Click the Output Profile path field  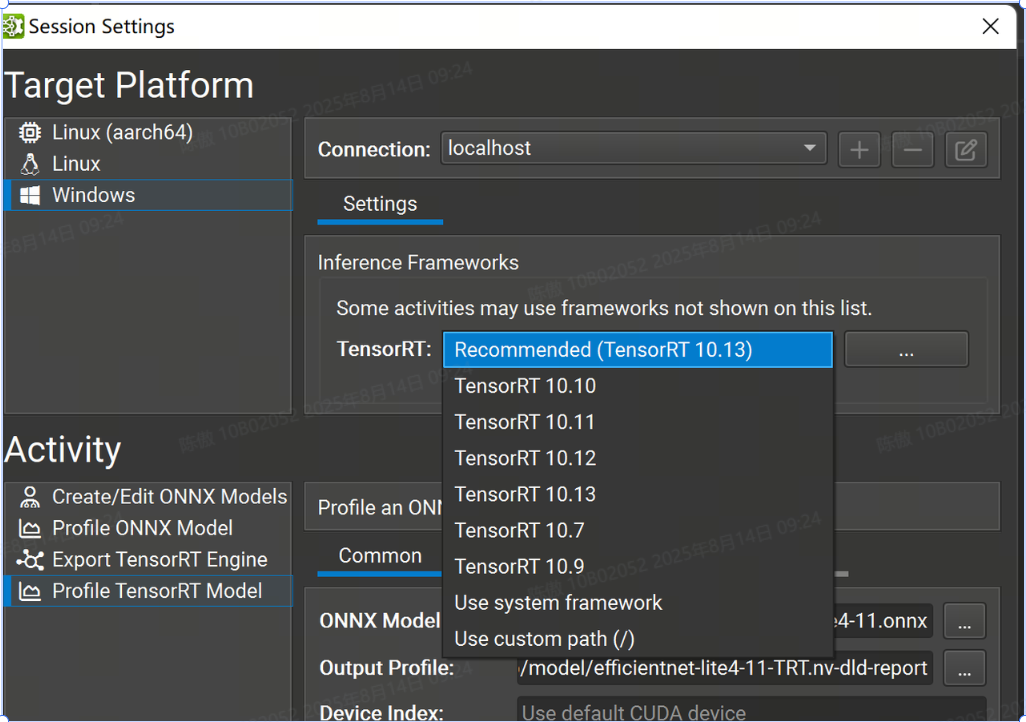click(x=725, y=668)
